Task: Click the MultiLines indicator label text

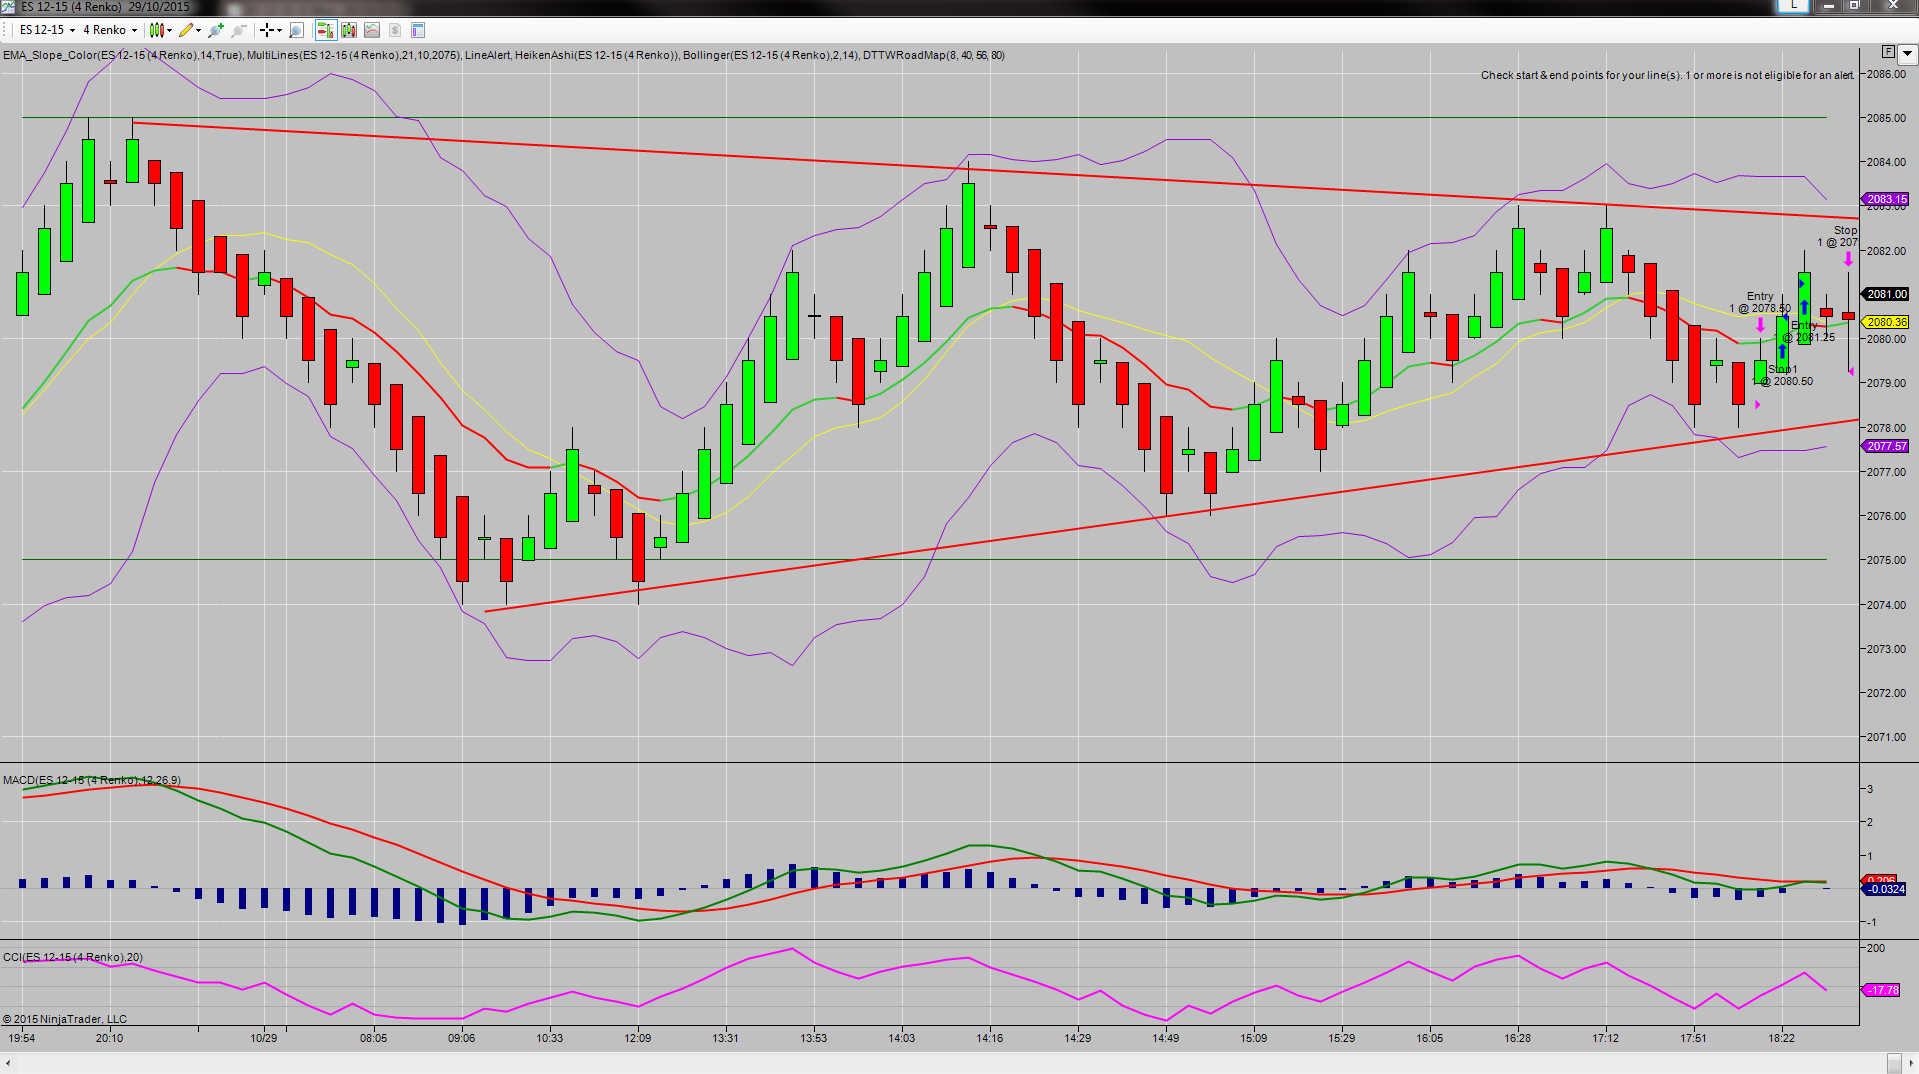Action: pos(354,55)
